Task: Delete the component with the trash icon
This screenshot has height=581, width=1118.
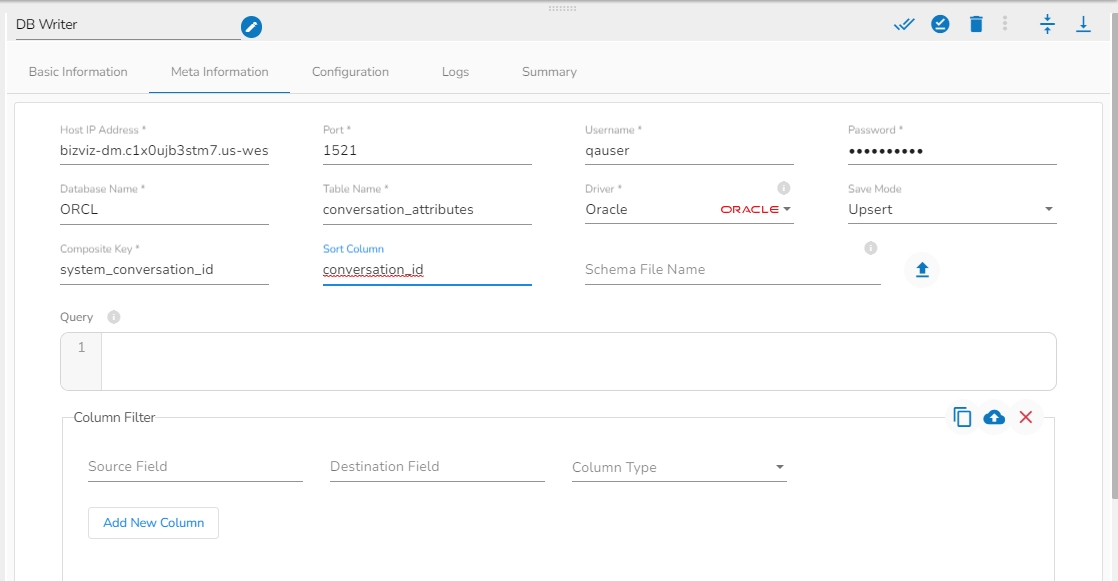Action: (976, 25)
